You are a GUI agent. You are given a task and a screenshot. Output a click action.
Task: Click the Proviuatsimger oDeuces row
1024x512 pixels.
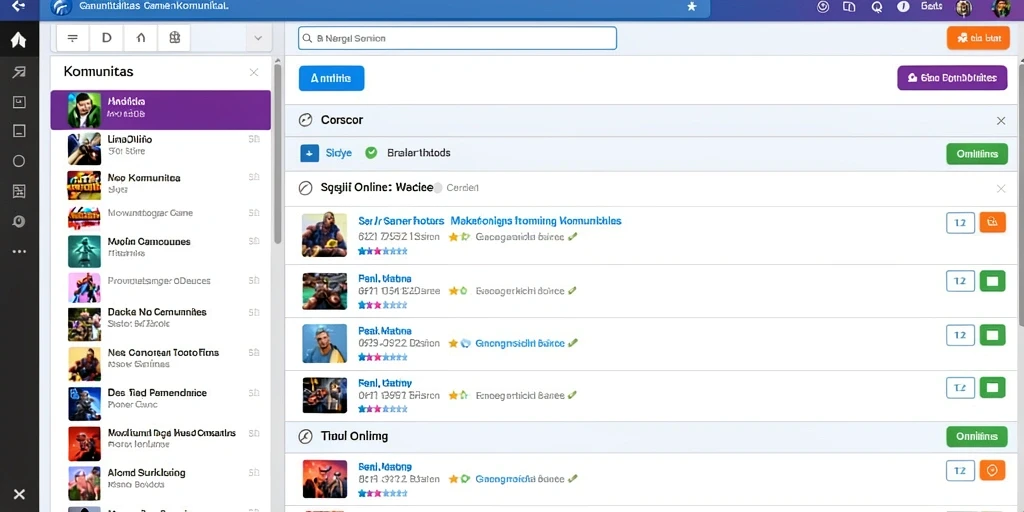(x=161, y=287)
